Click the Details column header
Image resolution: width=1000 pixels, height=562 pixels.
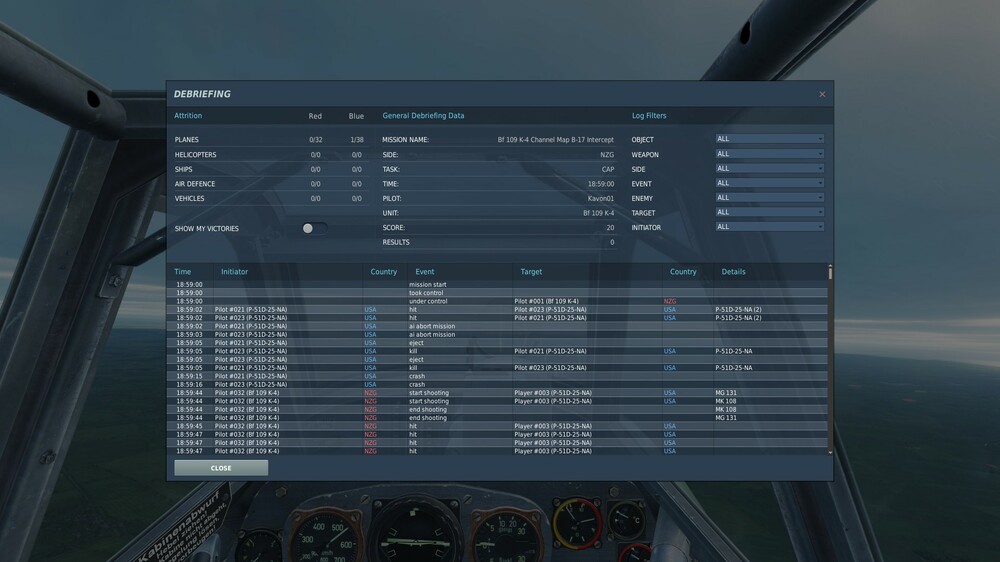(733, 272)
